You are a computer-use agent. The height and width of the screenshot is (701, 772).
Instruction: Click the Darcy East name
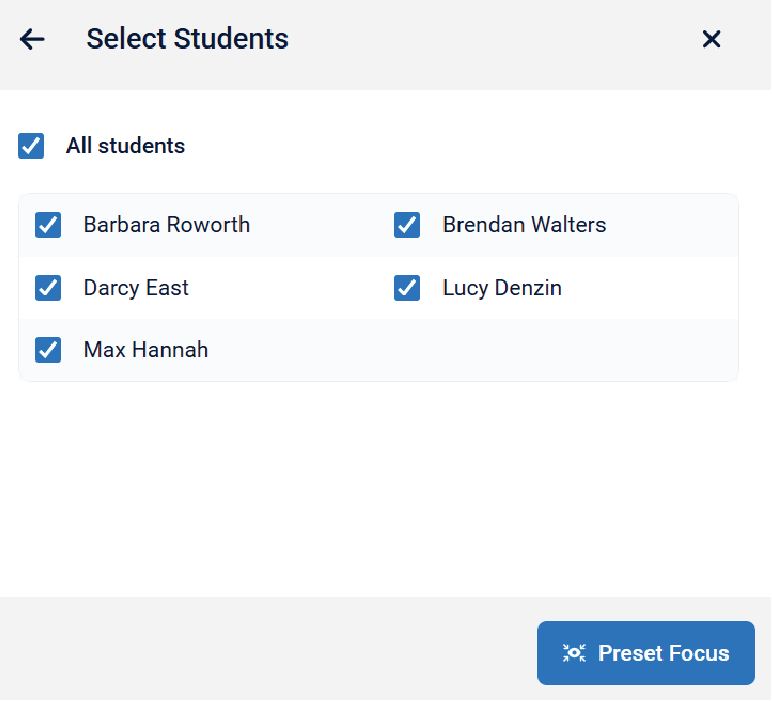pos(136,288)
